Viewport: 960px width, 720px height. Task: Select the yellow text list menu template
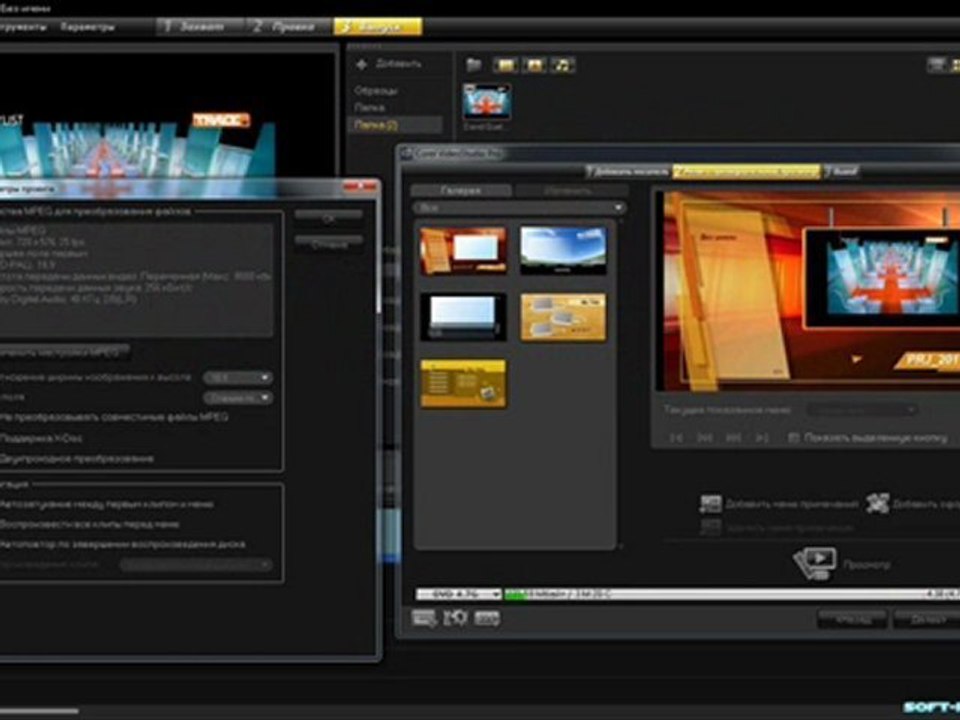pyautogui.click(x=463, y=383)
